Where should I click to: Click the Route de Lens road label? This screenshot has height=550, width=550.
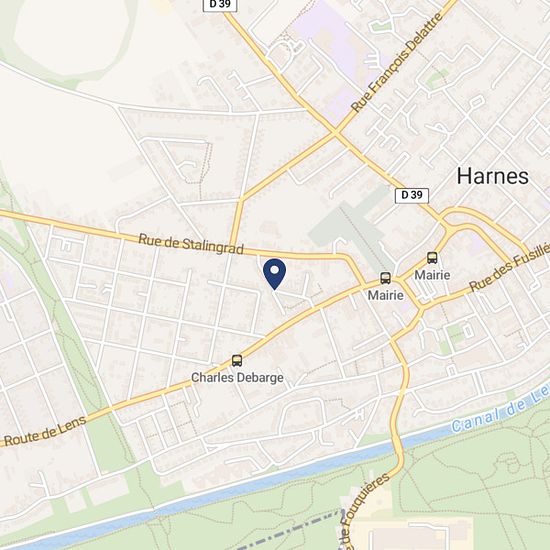tap(45, 430)
